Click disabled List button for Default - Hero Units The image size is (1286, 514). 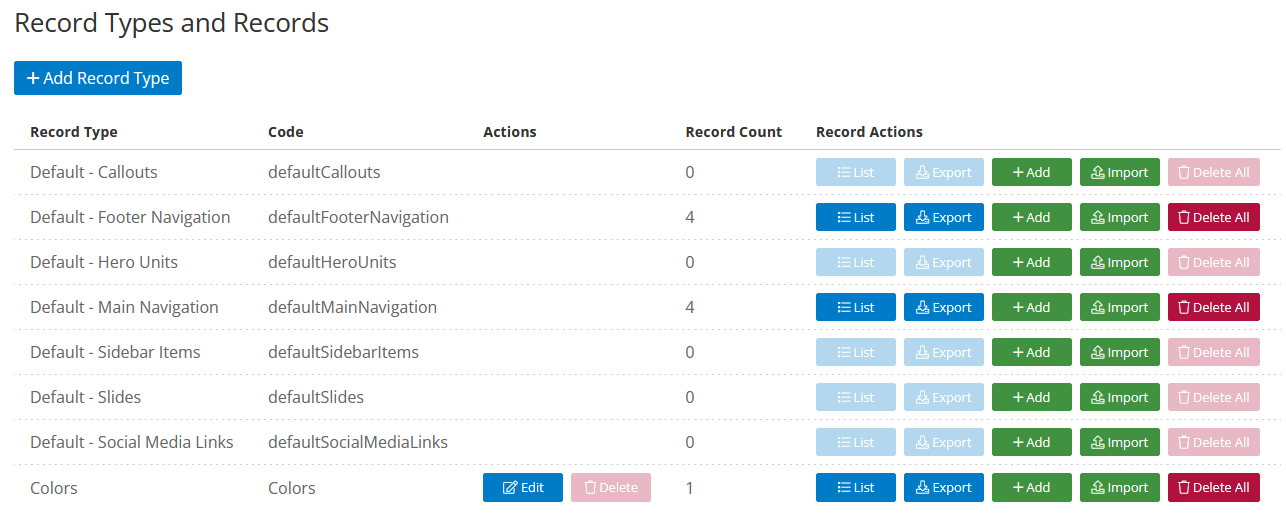(x=856, y=262)
